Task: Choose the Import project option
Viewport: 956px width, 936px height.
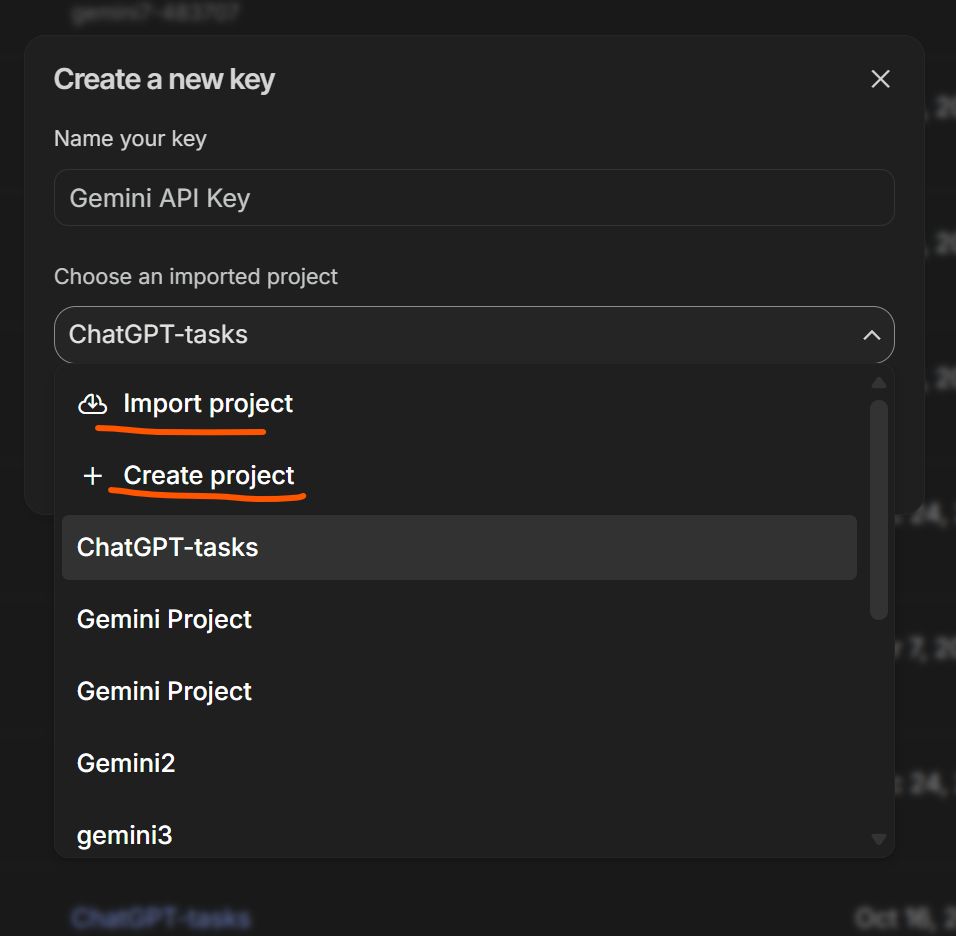Action: (x=208, y=404)
